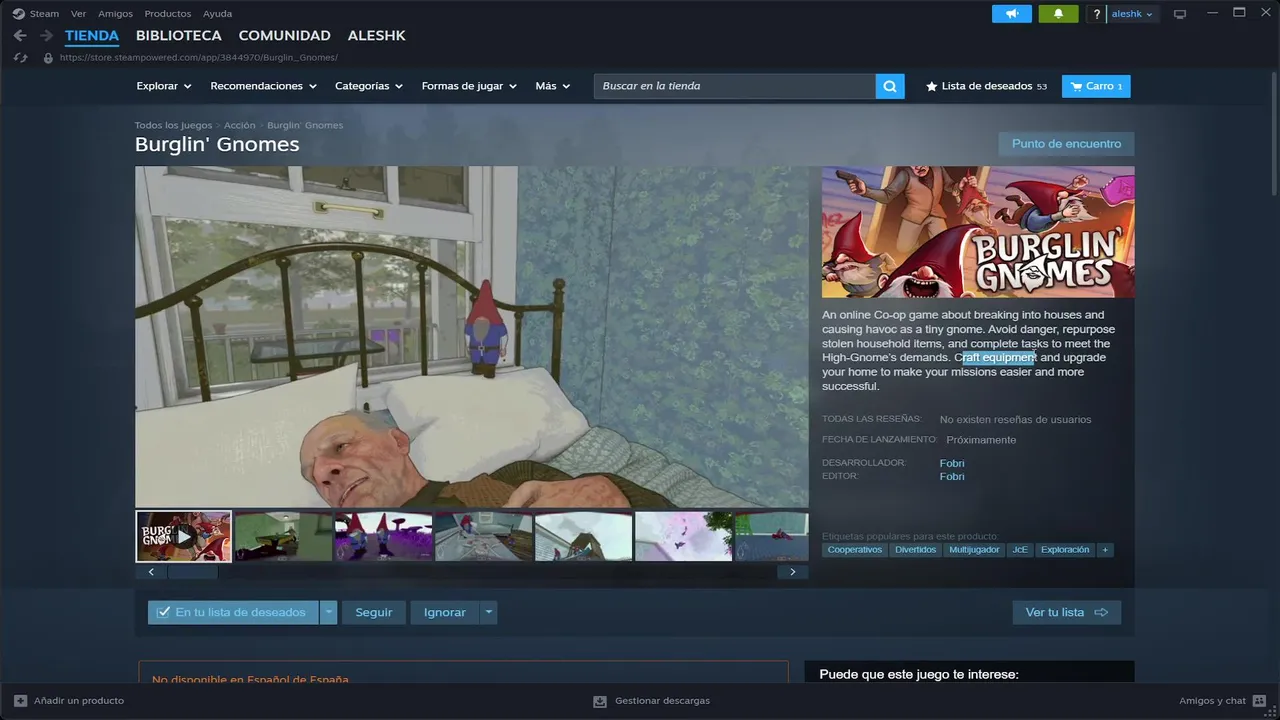Click the Burglin' Gnomes header artwork
The width and height of the screenshot is (1280, 720).
pyautogui.click(x=978, y=232)
